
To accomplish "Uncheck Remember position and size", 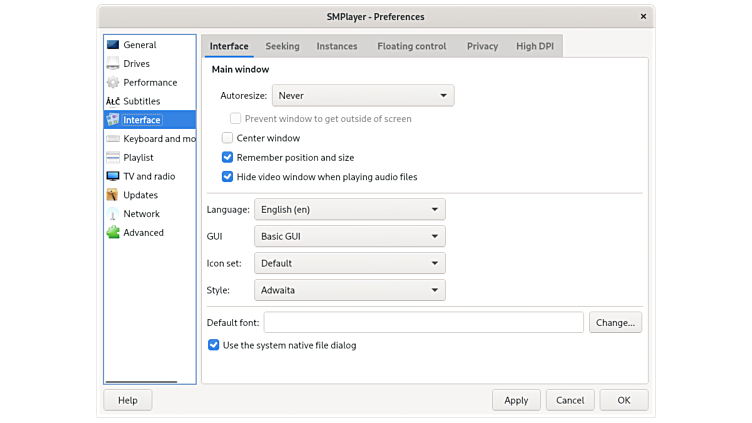I will click(x=228, y=157).
